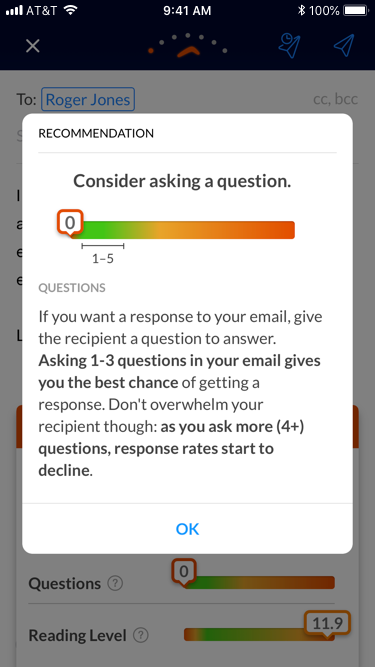Tap the help icon next to Reading Level

point(141,636)
